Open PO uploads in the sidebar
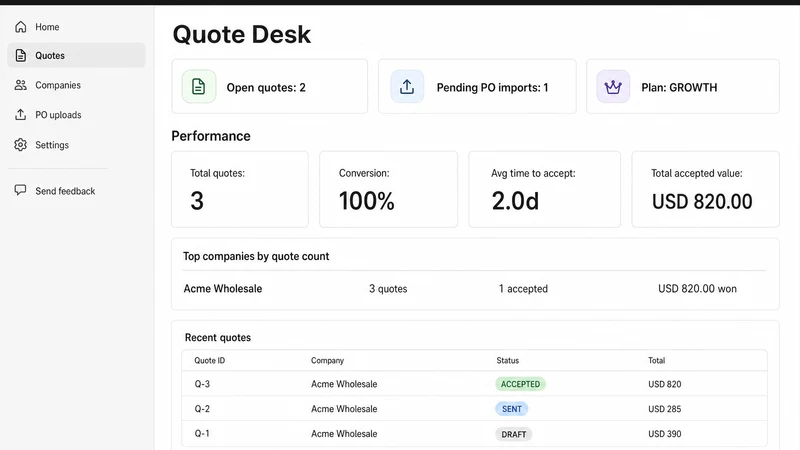The width and height of the screenshot is (800, 450). pos(77,115)
